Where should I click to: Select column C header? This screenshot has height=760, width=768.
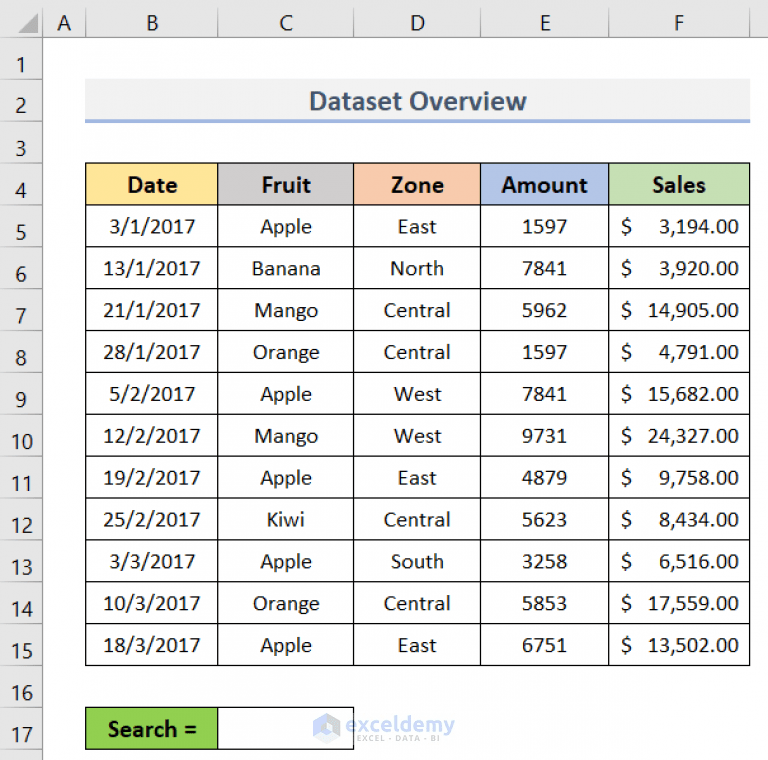click(x=286, y=23)
